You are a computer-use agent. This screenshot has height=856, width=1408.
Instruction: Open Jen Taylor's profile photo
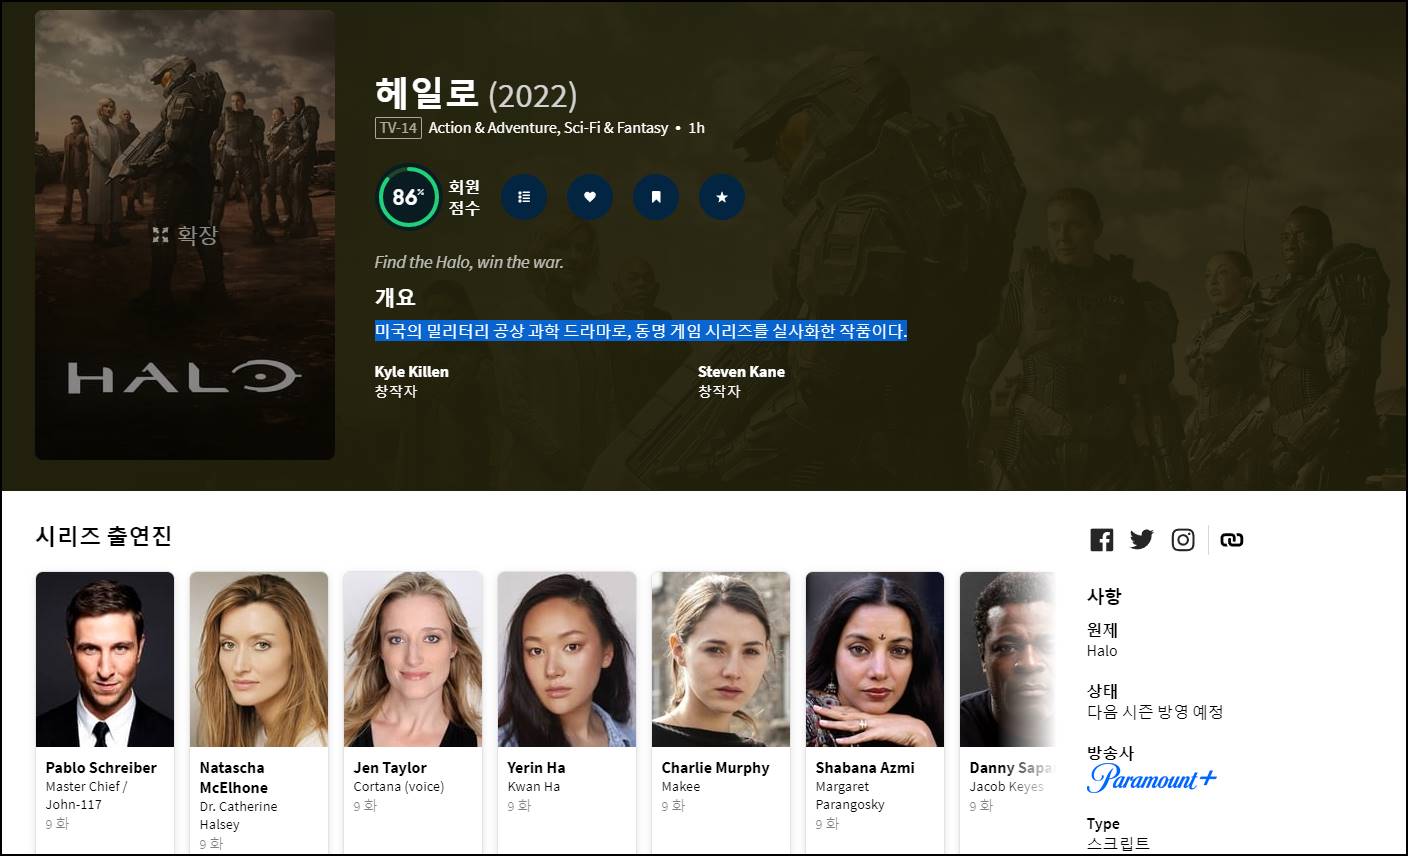[x=413, y=659]
